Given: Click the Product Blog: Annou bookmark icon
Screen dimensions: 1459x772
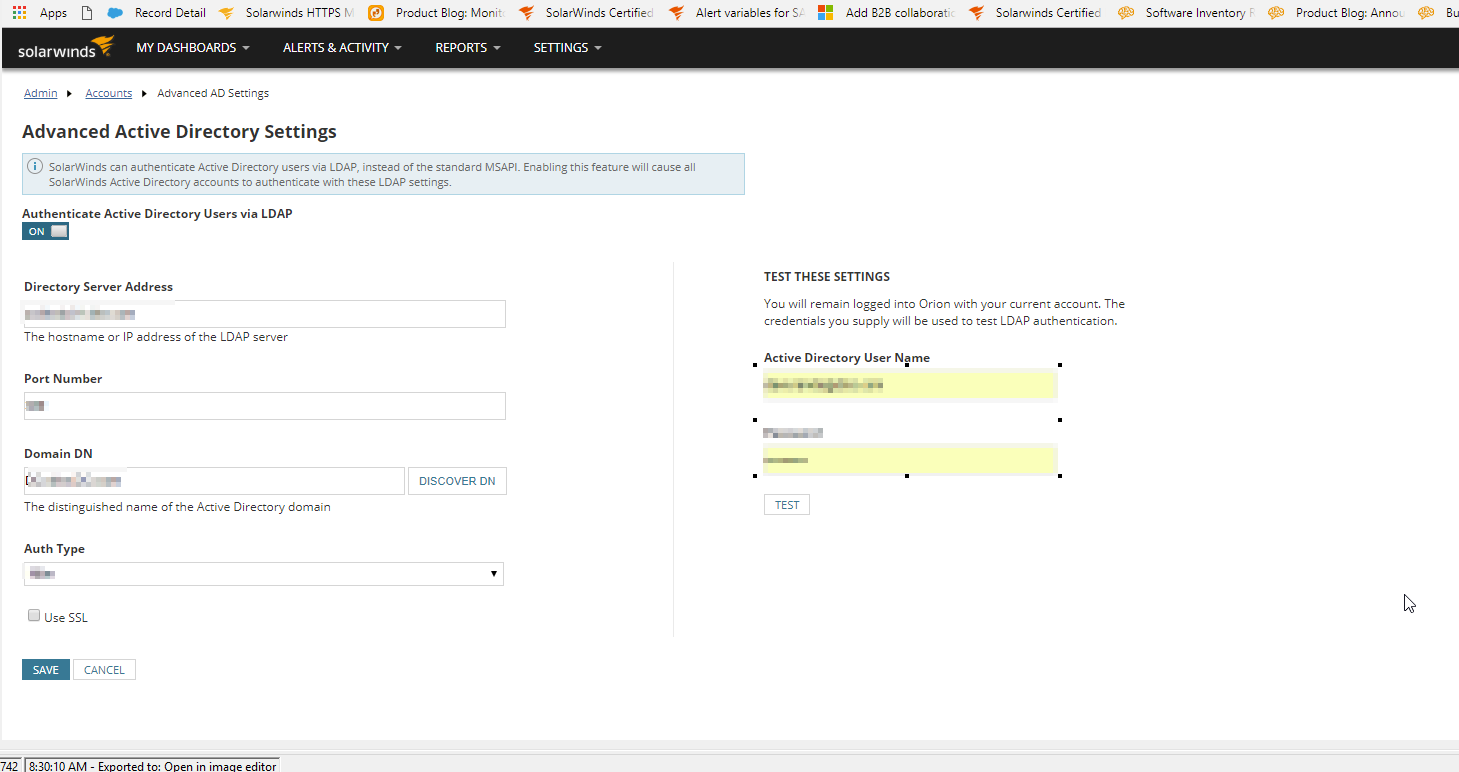Looking at the screenshot, I should (1276, 13).
